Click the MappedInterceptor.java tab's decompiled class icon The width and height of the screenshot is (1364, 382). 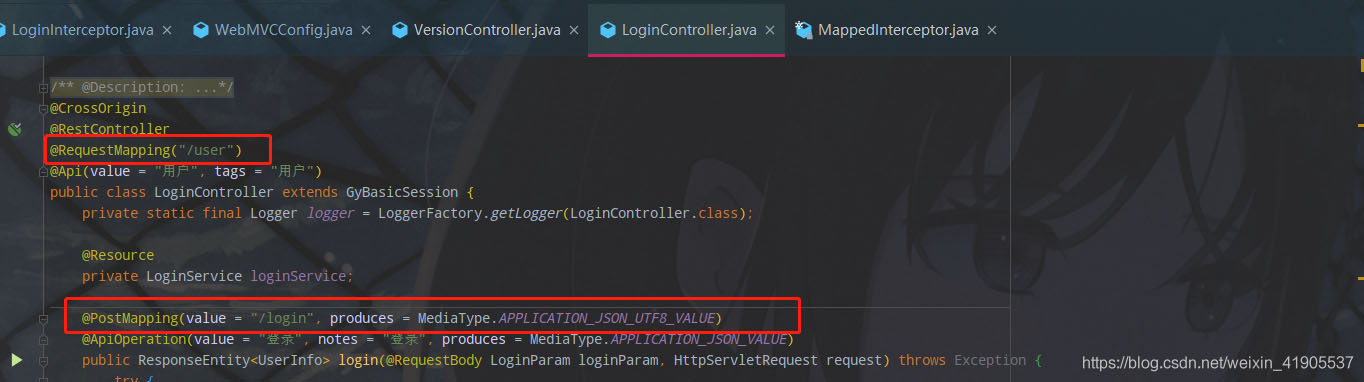[x=803, y=30]
